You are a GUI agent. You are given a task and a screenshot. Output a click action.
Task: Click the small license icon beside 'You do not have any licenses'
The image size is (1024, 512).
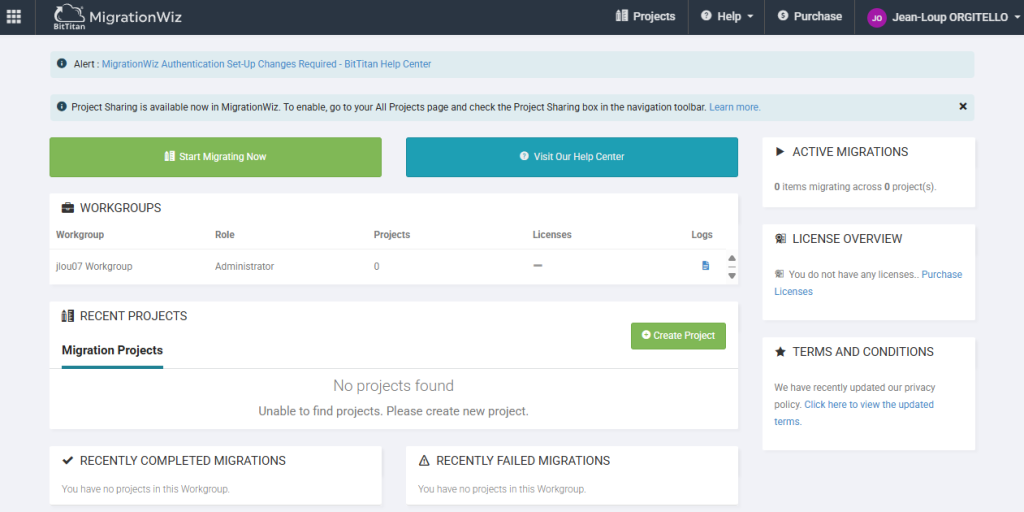pos(780,274)
